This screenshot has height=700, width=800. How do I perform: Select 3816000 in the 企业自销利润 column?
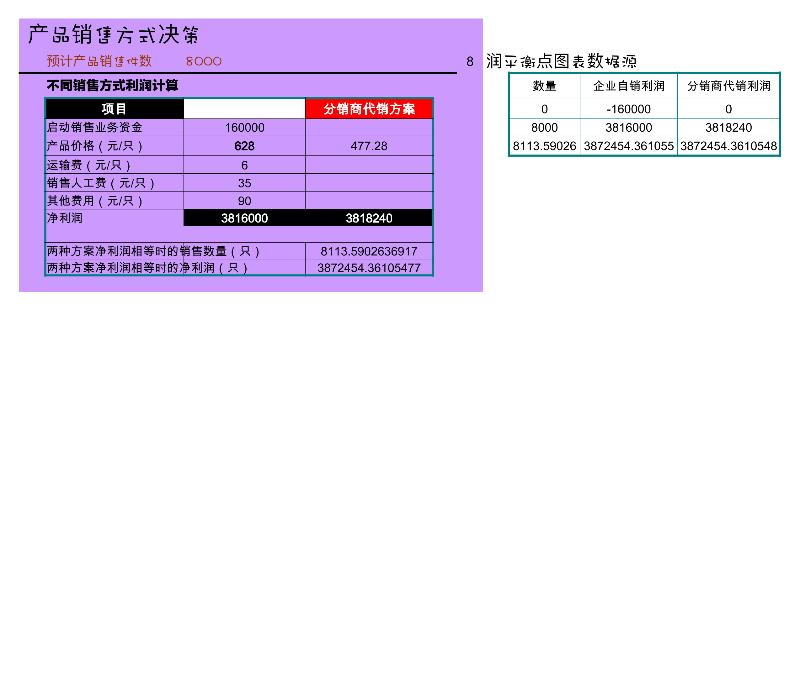pos(629,128)
